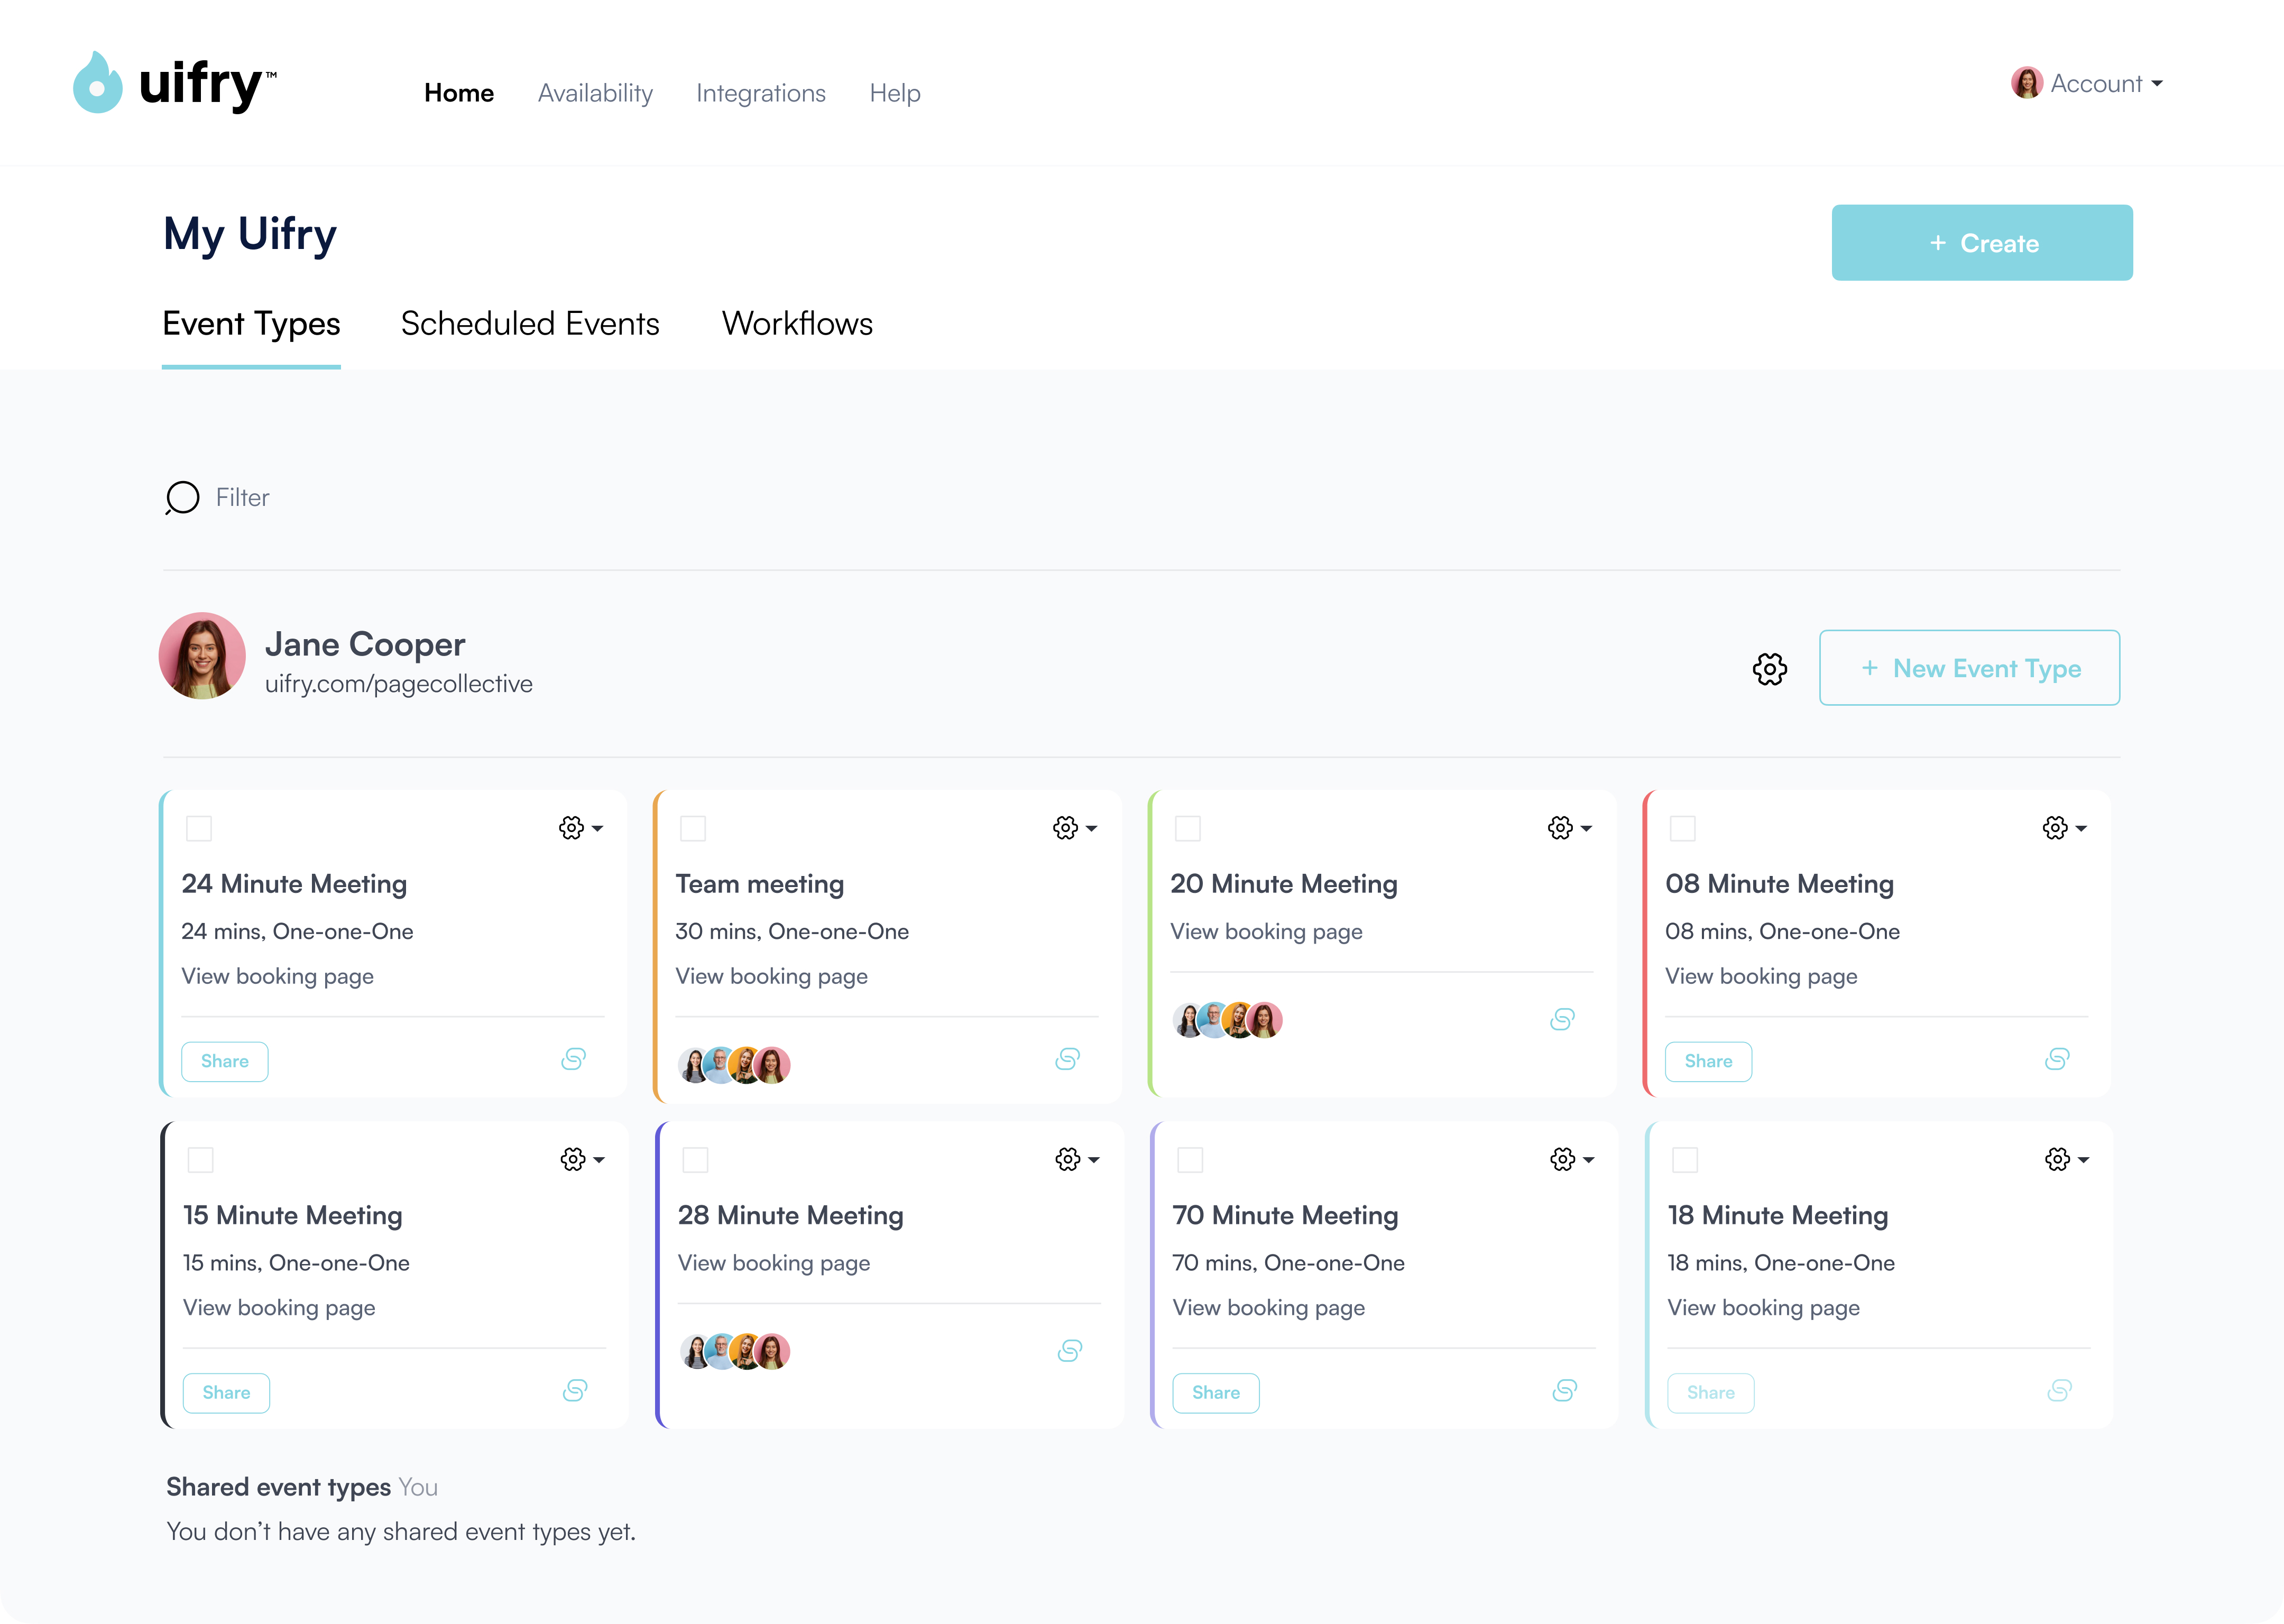The image size is (2284, 1624).
Task: Select the 15 Minute Meeting checkbox
Action: (201, 1160)
